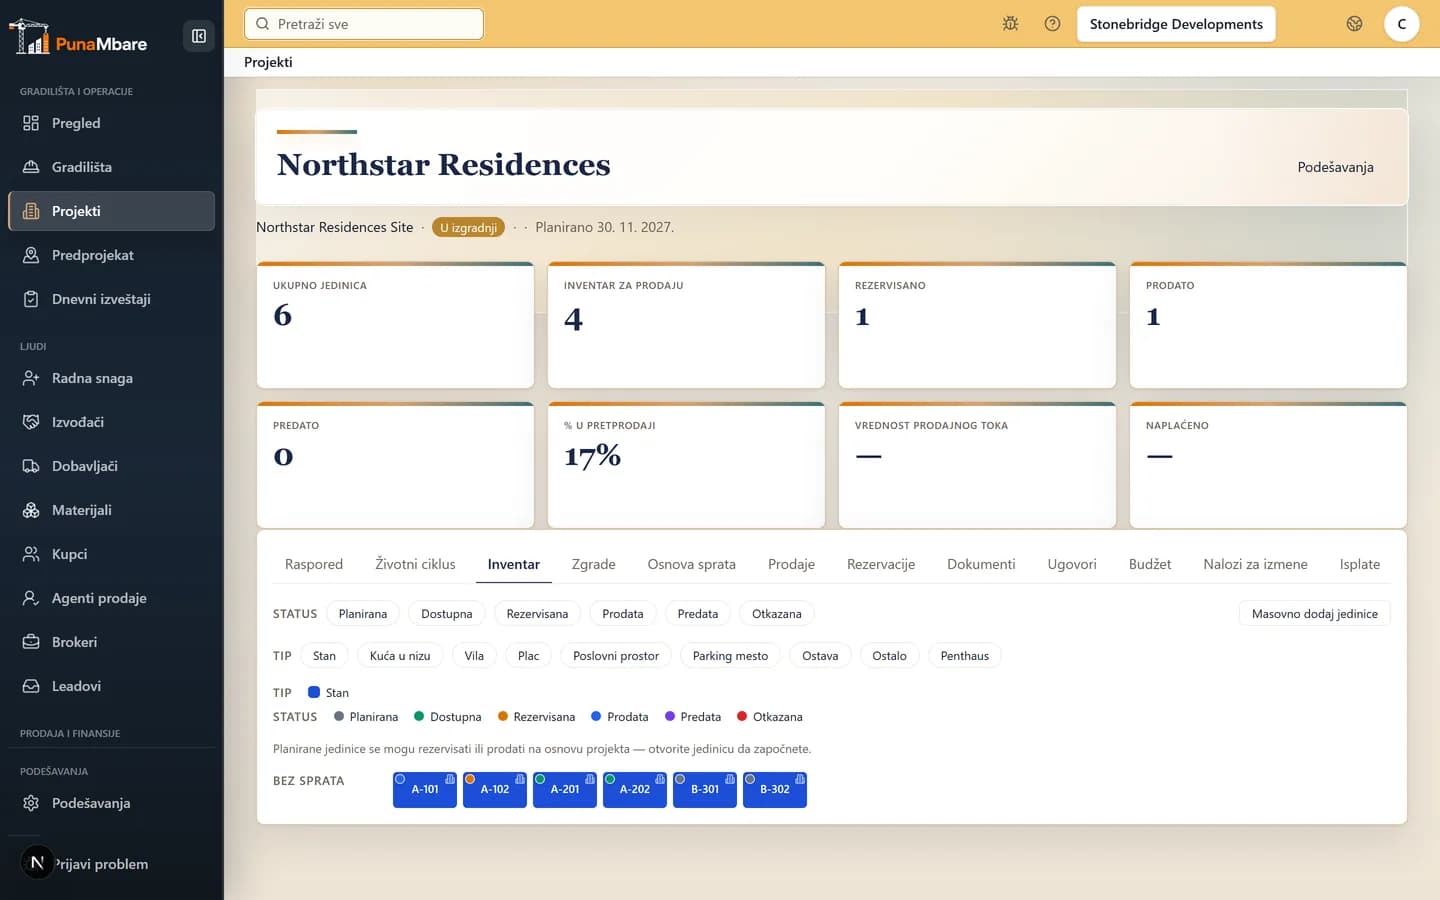
Task: Select the Inventar tab
Action: [514, 564]
